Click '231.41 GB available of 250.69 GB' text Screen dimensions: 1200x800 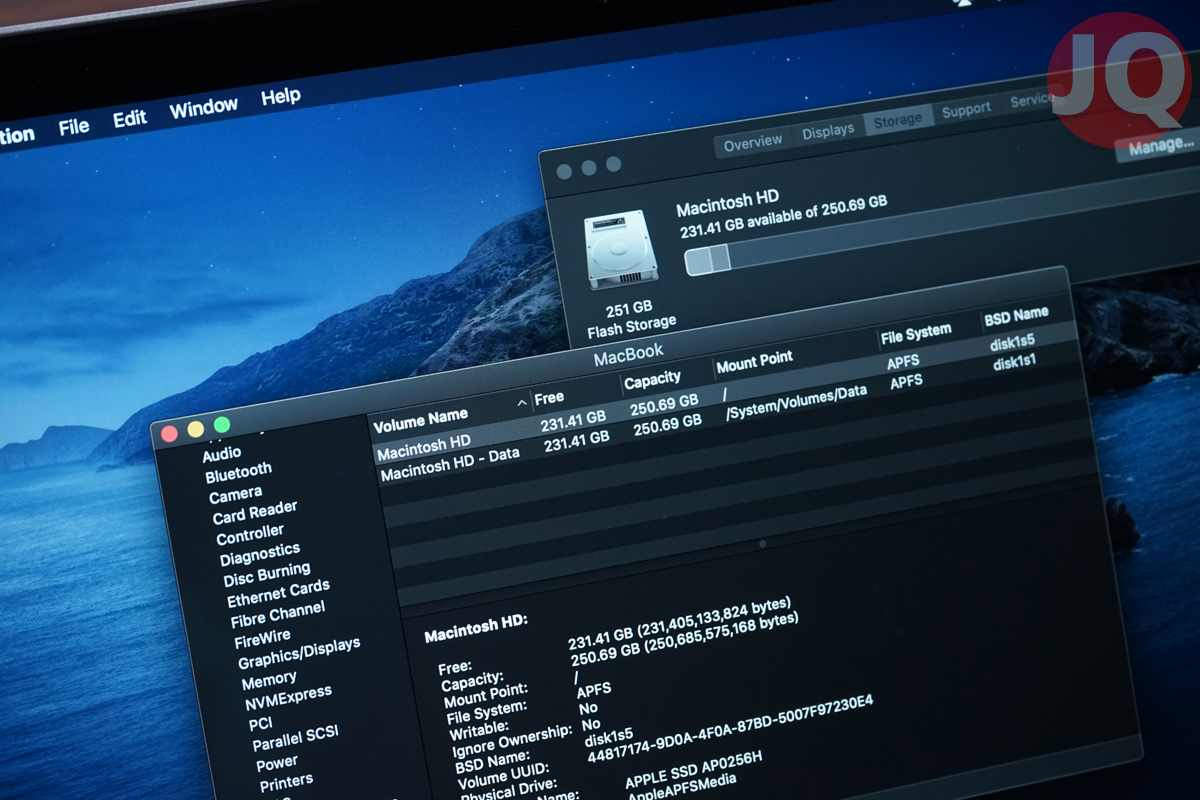click(784, 216)
